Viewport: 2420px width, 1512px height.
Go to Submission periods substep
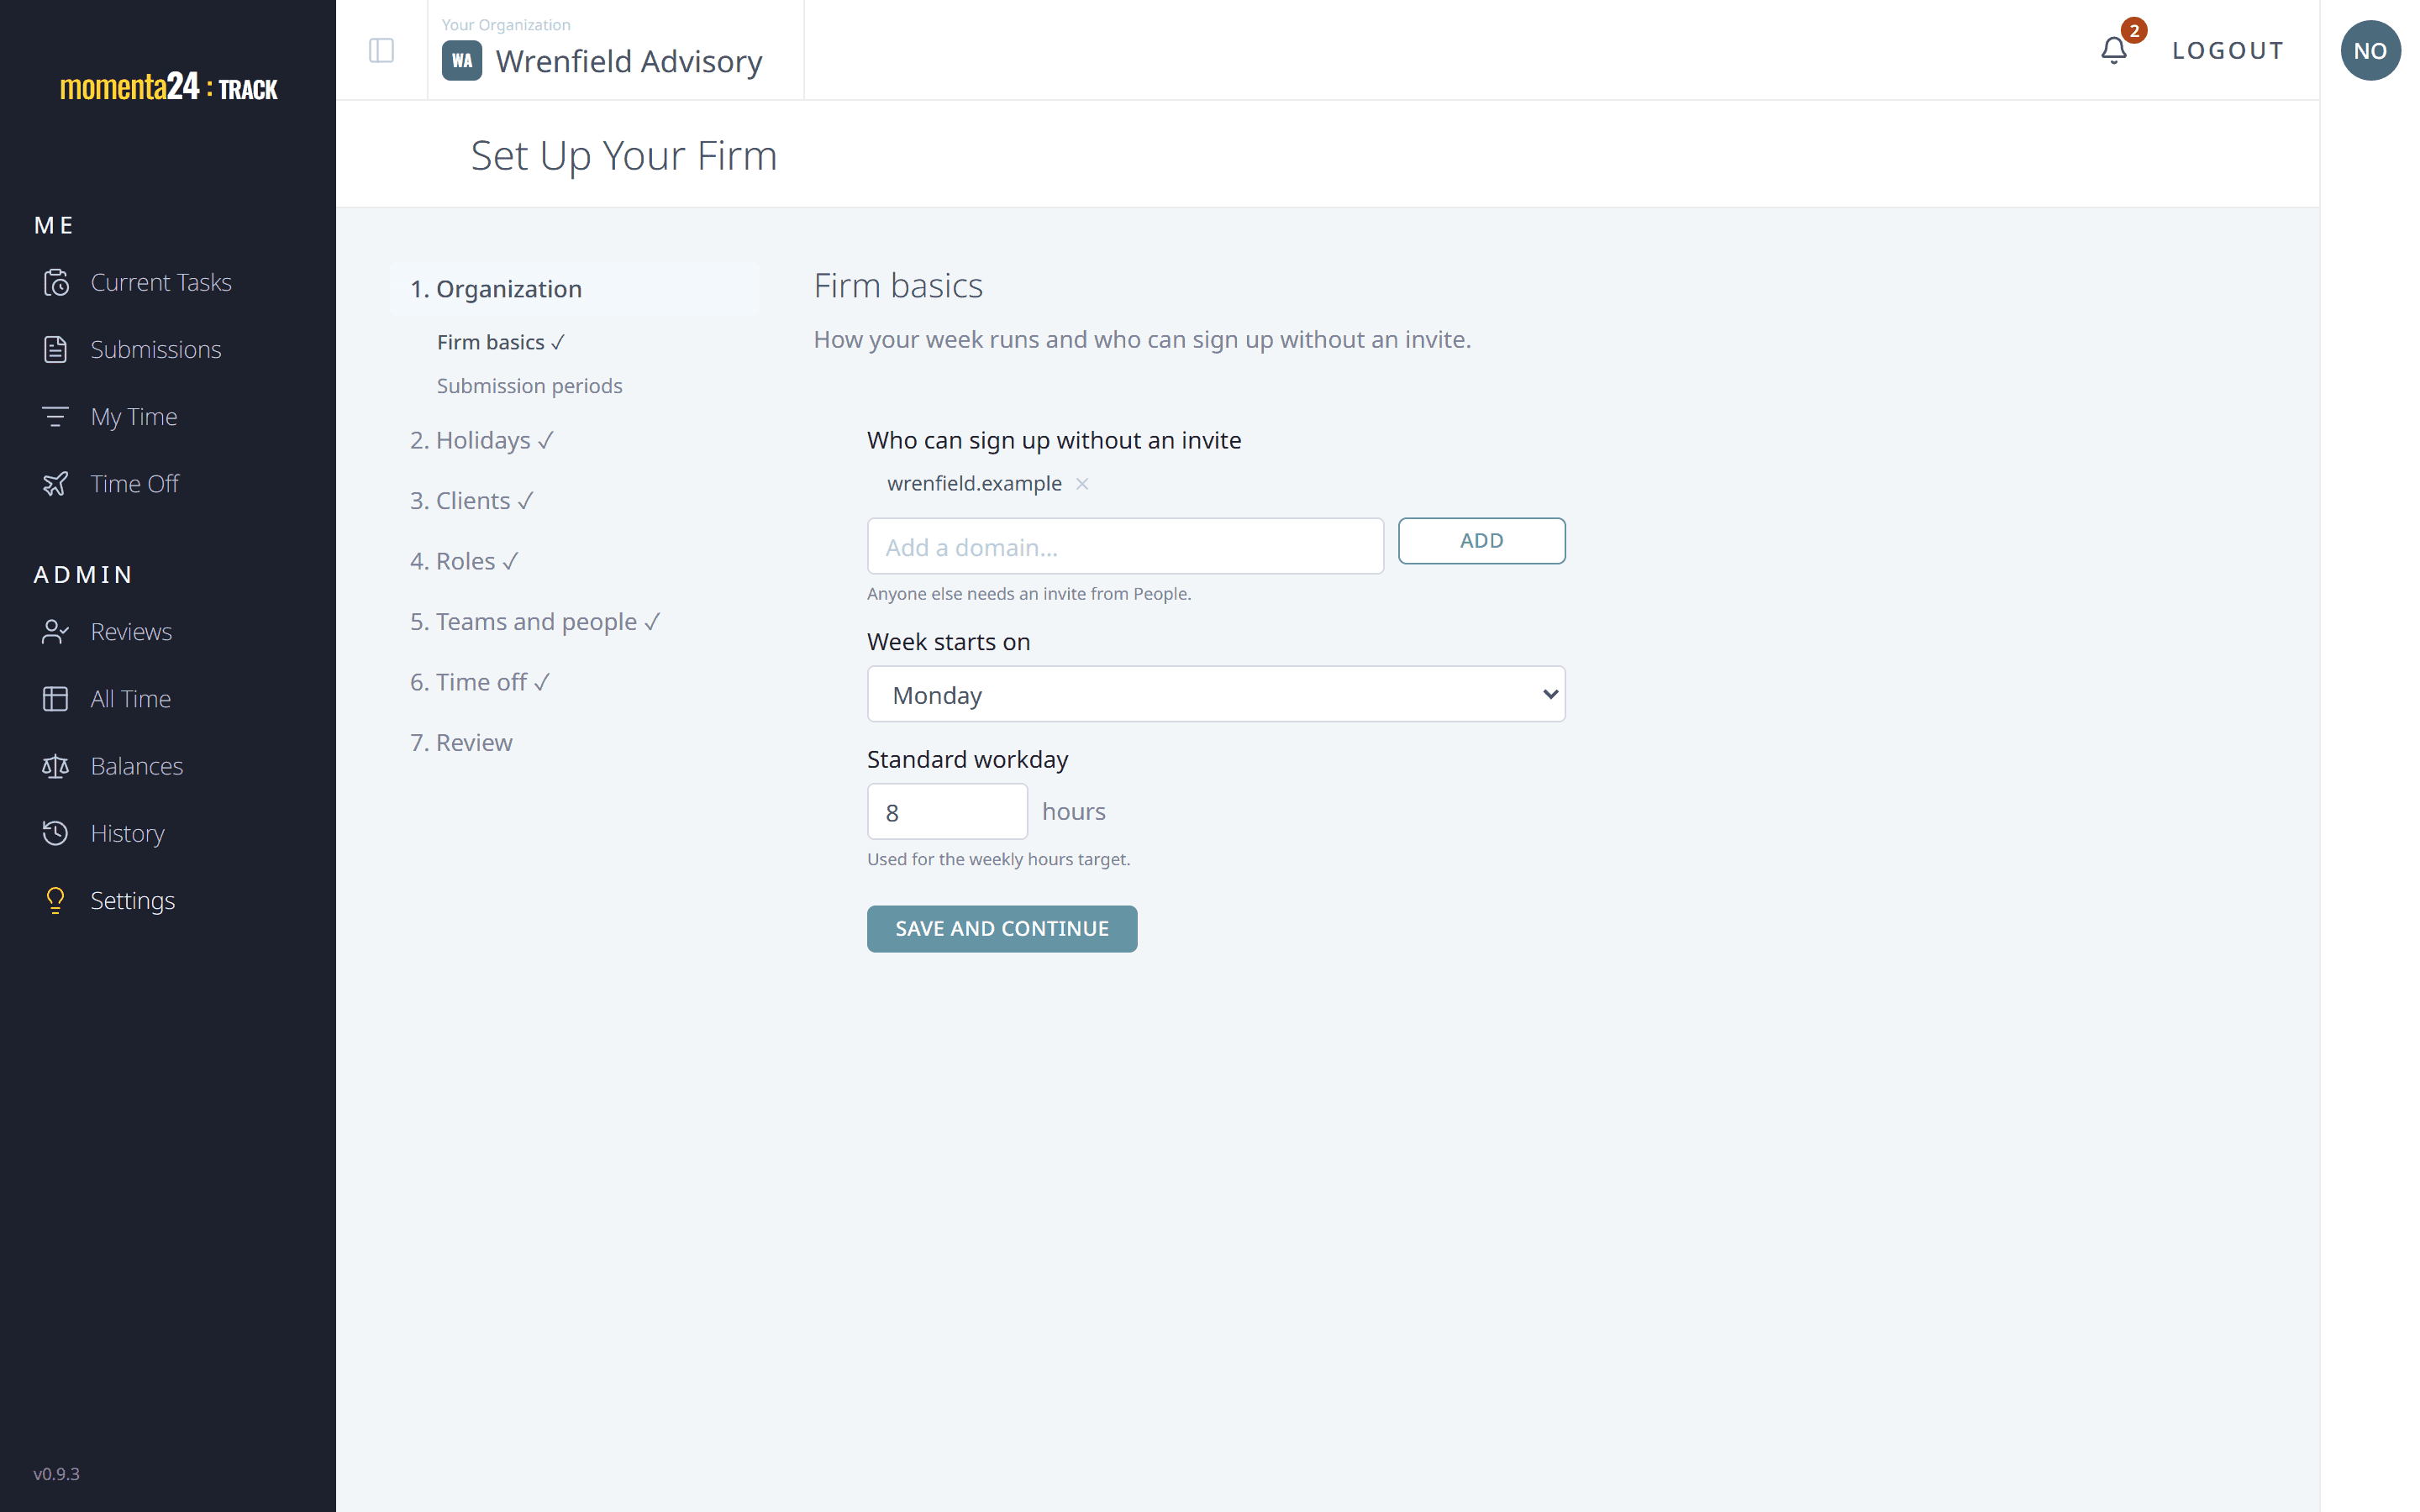click(529, 386)
